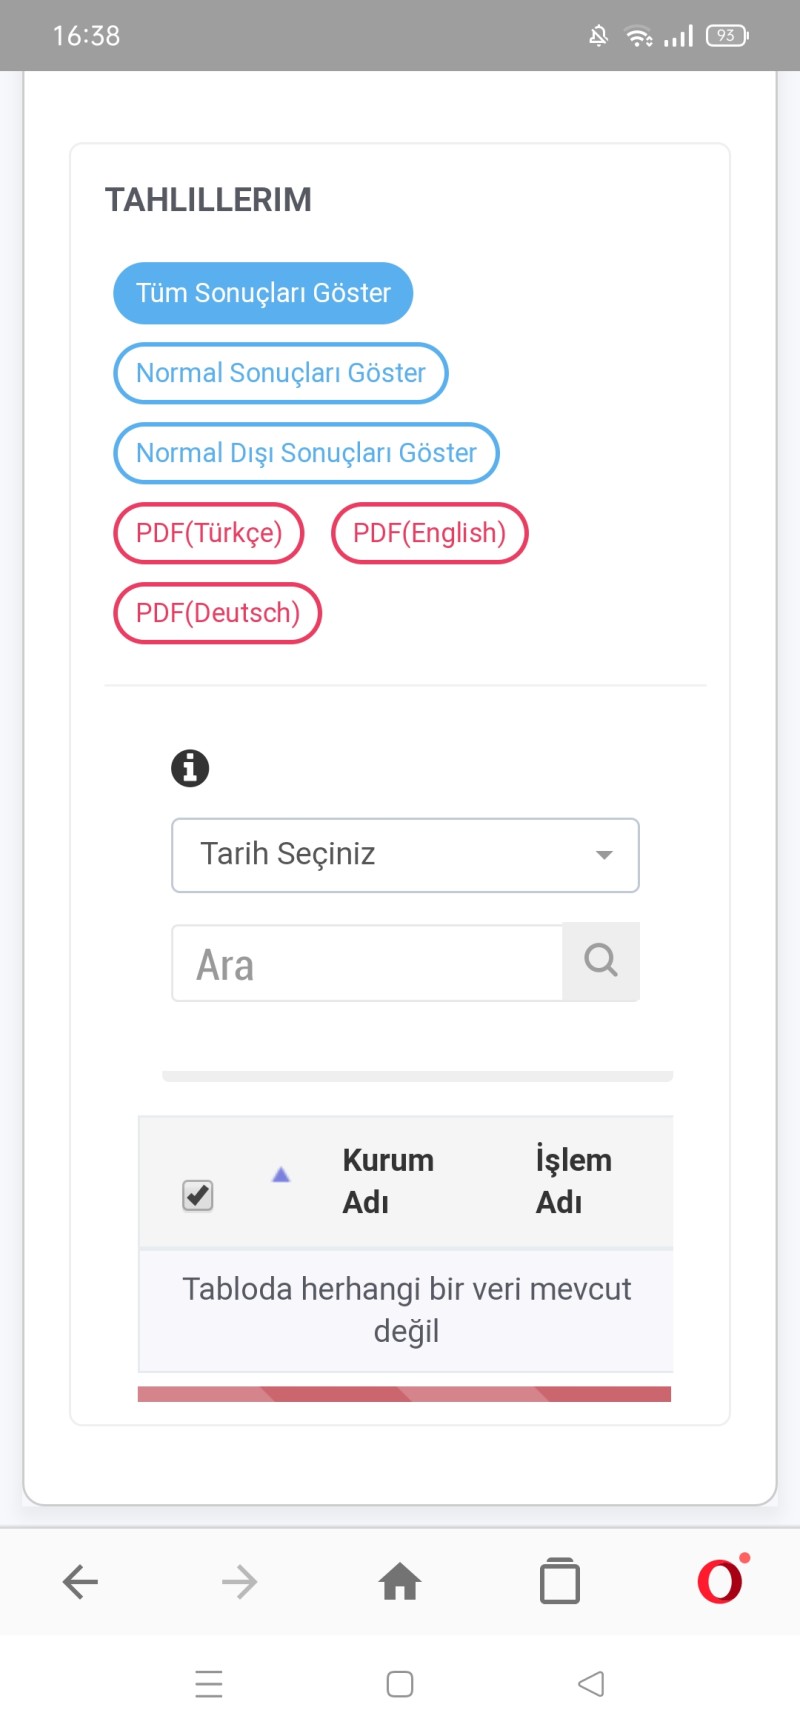Viewport: 800px width, 1733px height.
Task: Open the Tarih Seçiniz dropdown
Action: tap(405, 855)
